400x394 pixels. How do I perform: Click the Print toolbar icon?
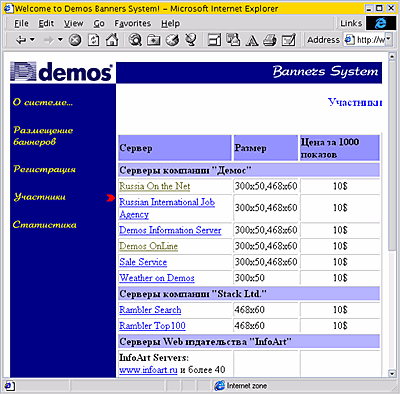pos(270,41)
